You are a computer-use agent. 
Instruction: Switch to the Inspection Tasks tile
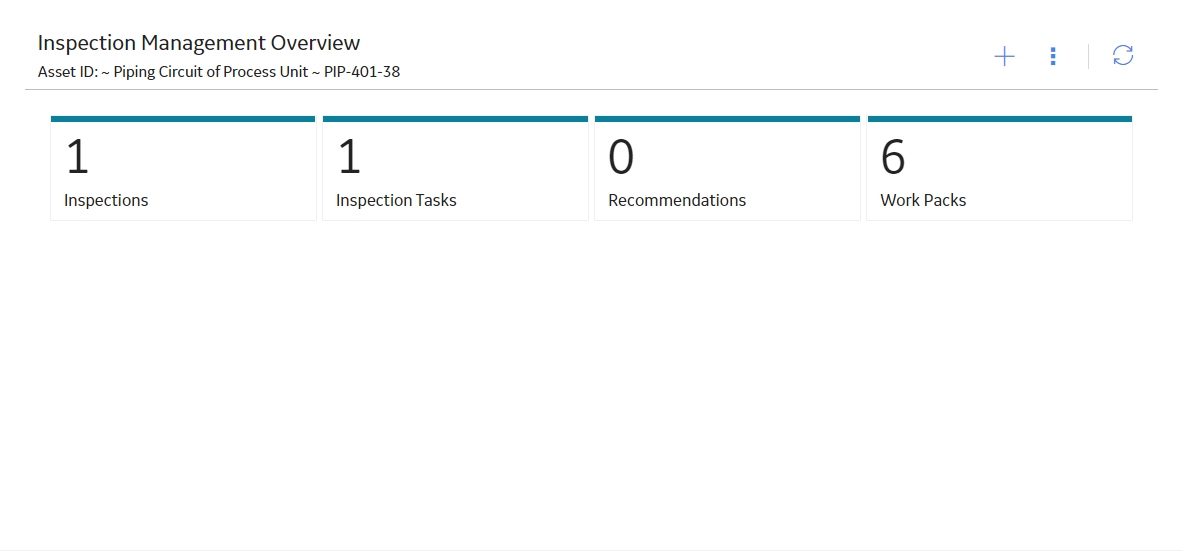455,168
